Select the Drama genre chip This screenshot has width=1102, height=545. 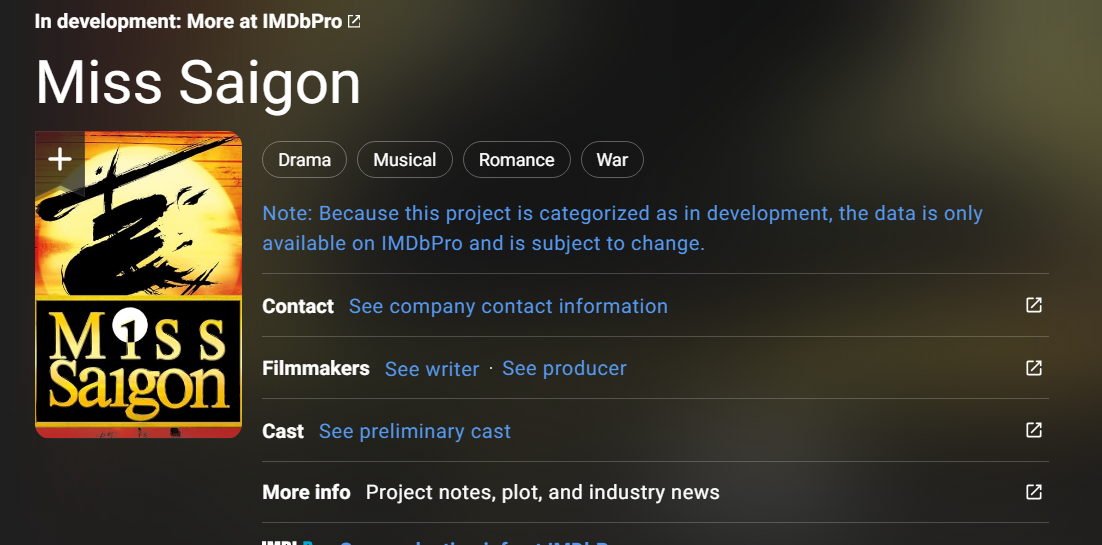click(x=304, y=160)
